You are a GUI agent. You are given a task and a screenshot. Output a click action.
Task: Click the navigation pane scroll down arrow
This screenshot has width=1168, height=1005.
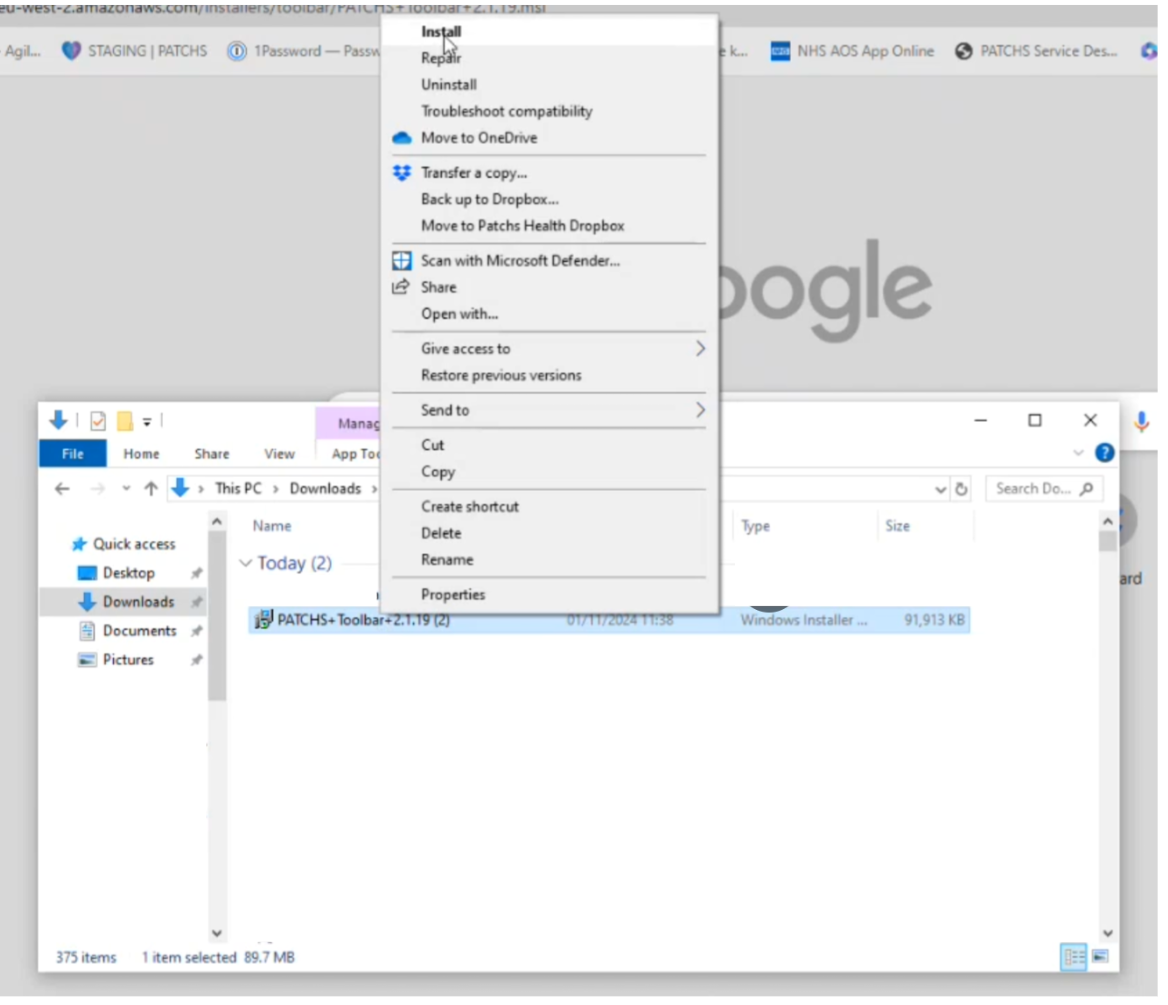[217, 934]
